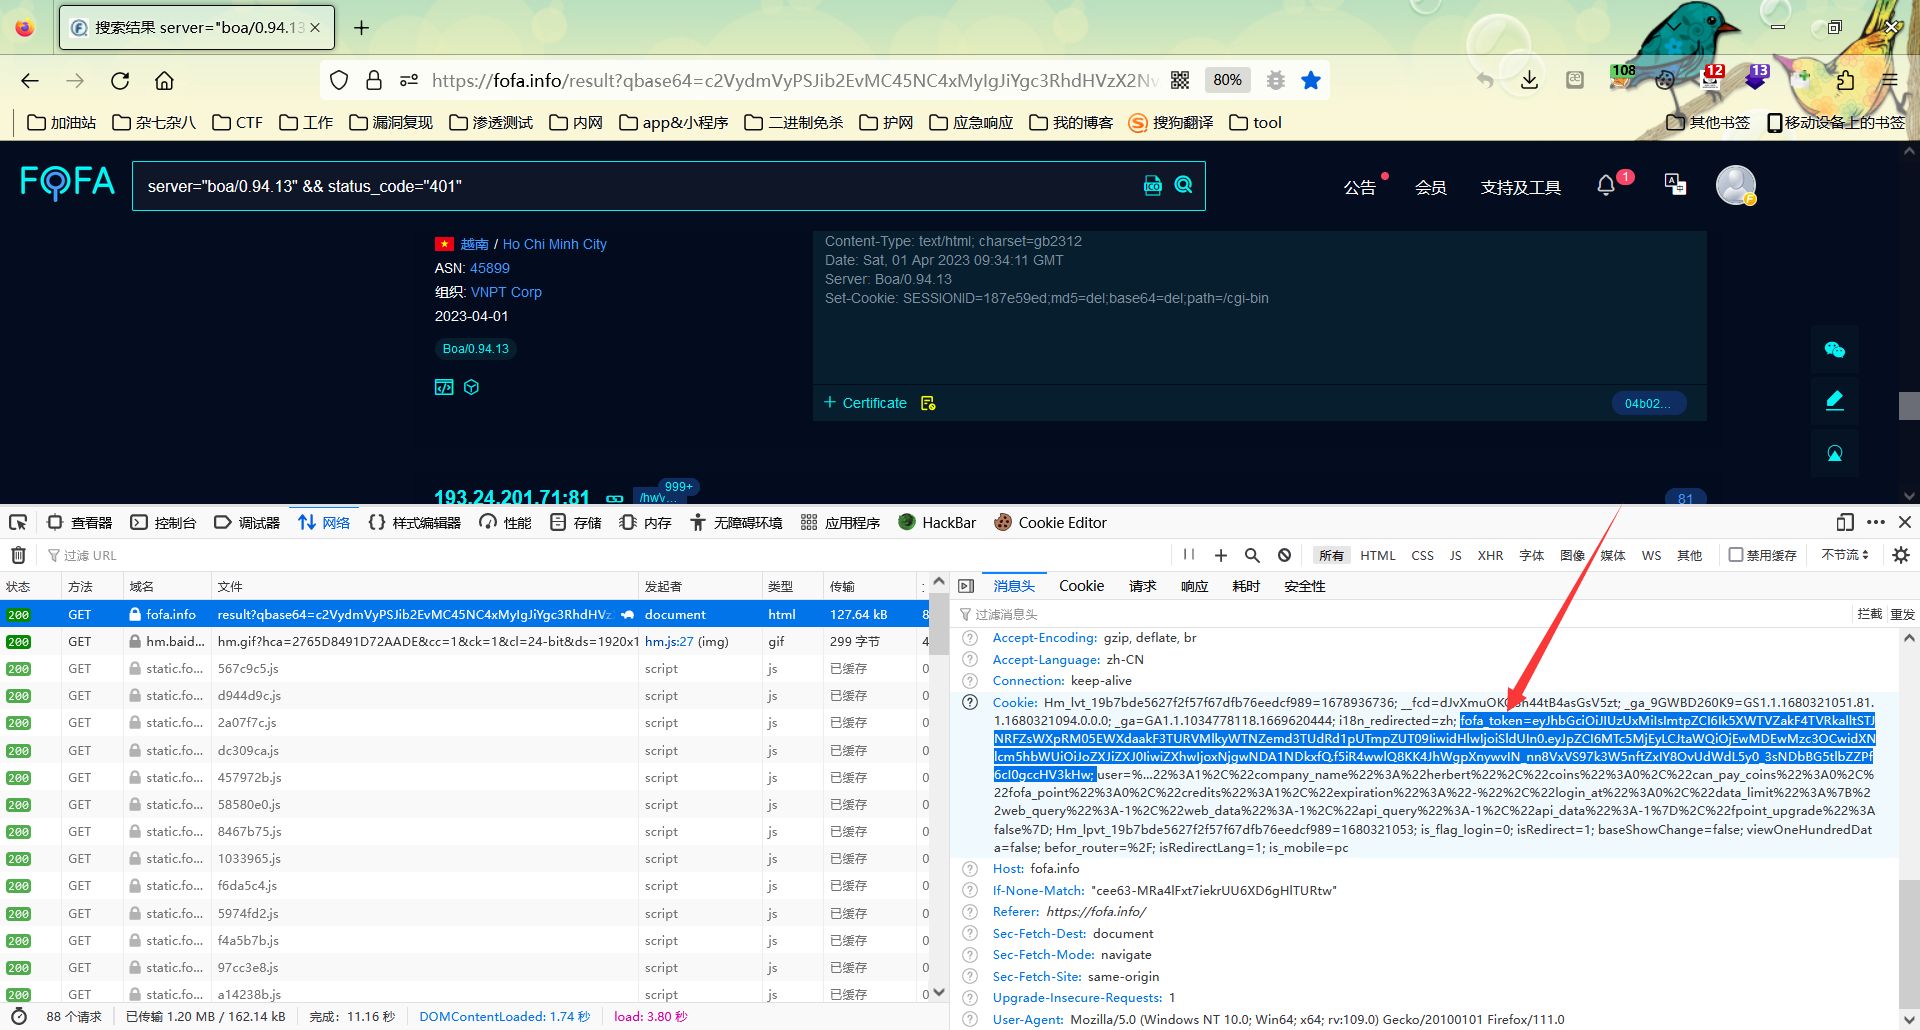
Task: Toggle the disable cache checkbox
Action: (1736, 555)
